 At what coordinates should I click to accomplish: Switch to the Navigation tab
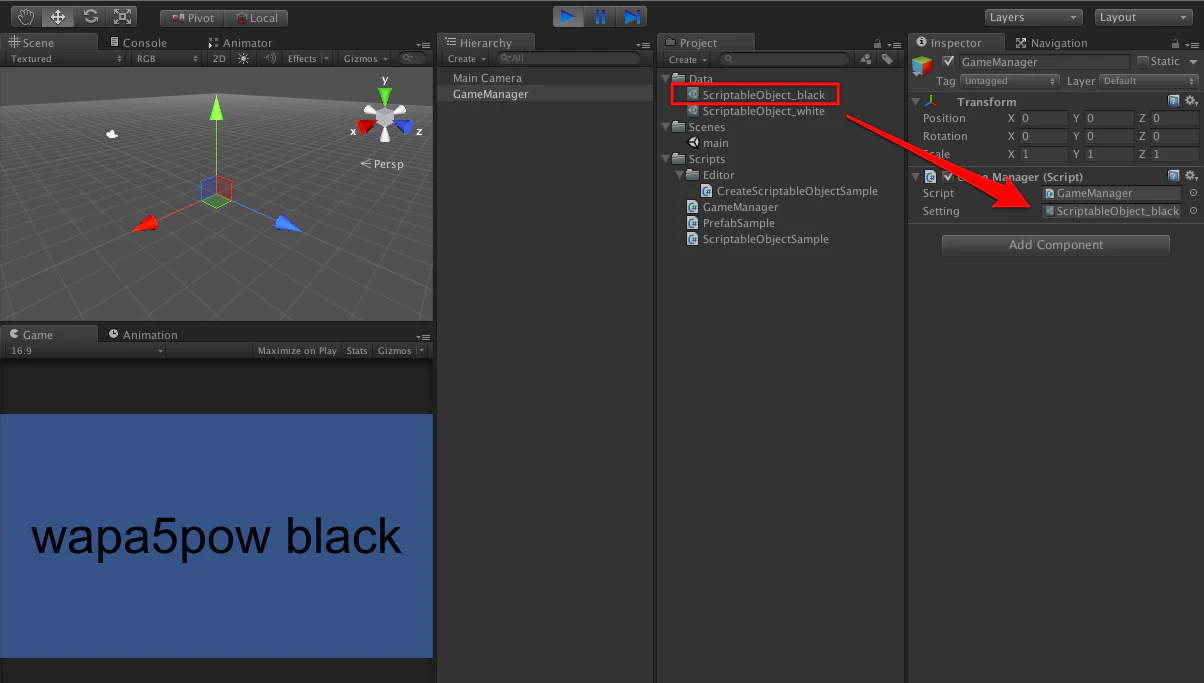[1051, 43]
